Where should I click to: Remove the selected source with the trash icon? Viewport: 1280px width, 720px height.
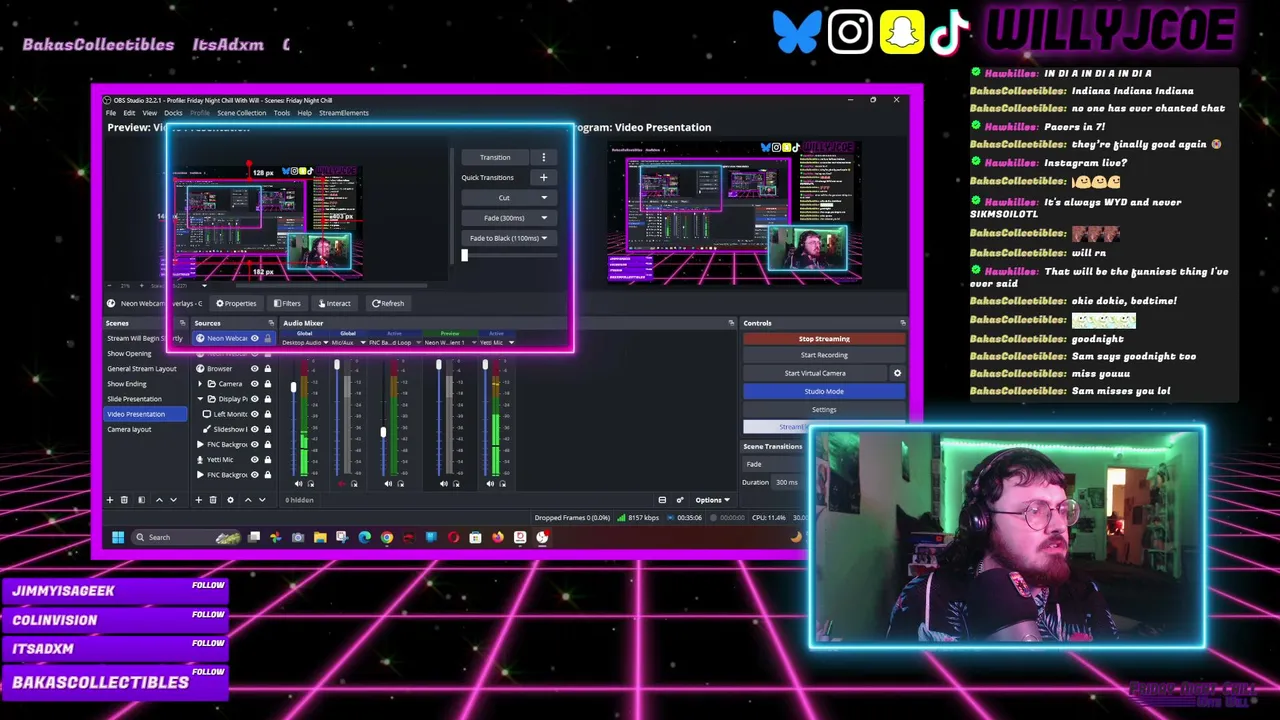[x=213, y=500]
